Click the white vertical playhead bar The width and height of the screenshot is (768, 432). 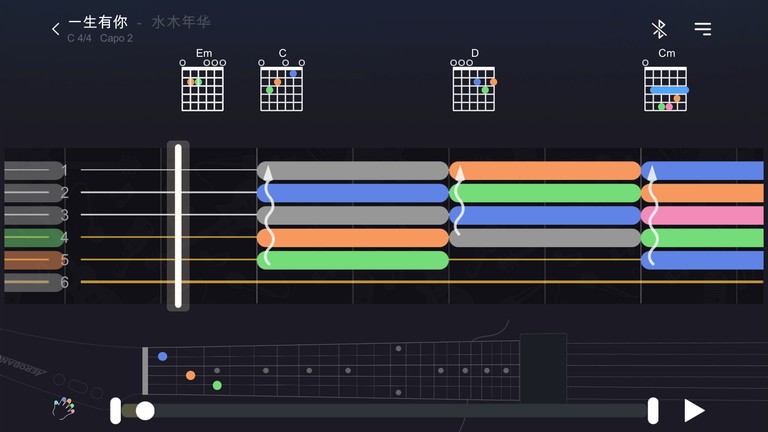point(178,226)
